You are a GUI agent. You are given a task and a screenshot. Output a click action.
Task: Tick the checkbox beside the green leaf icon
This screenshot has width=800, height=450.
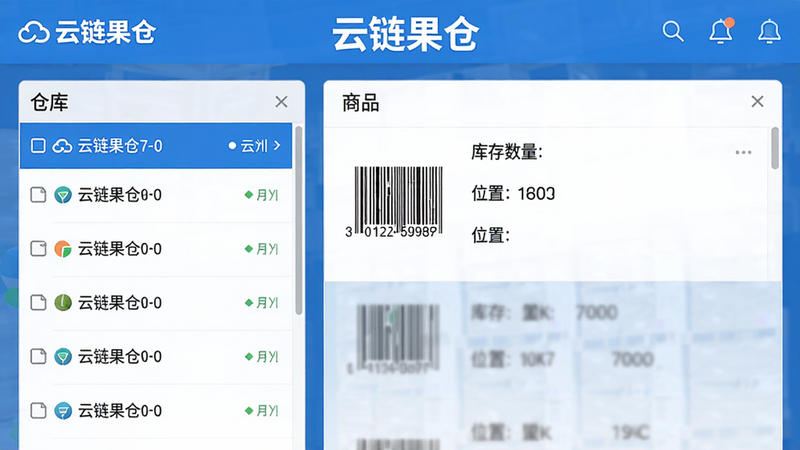38,303
